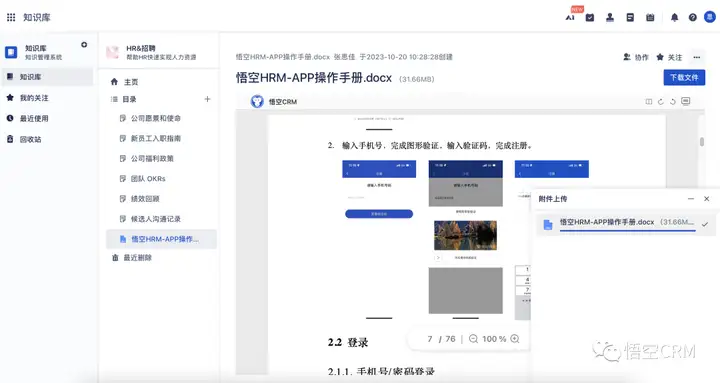Open the apps grid launcher
The height and width of the screenshot is (383, 720).
click(x=11, y=17)
